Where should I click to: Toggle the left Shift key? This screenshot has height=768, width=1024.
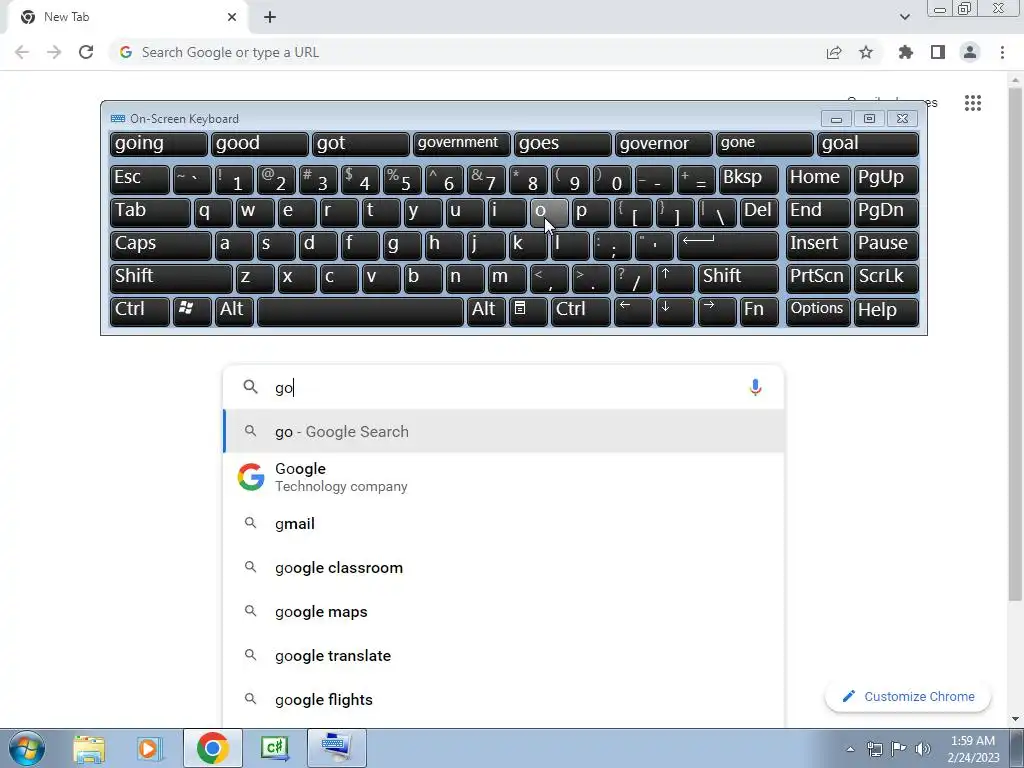pyautogui.click(x=170, y=278)
